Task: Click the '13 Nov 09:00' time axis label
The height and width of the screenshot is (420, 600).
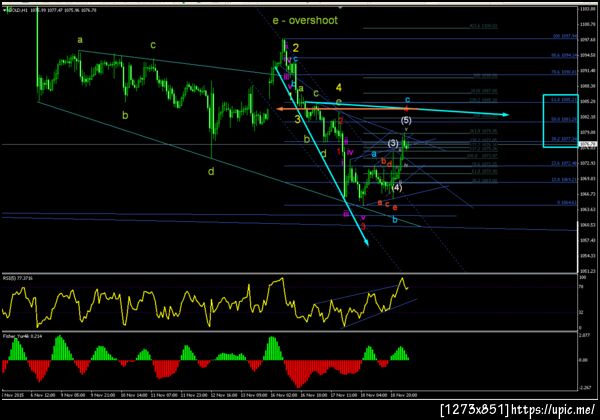Action: click(254, 395)
